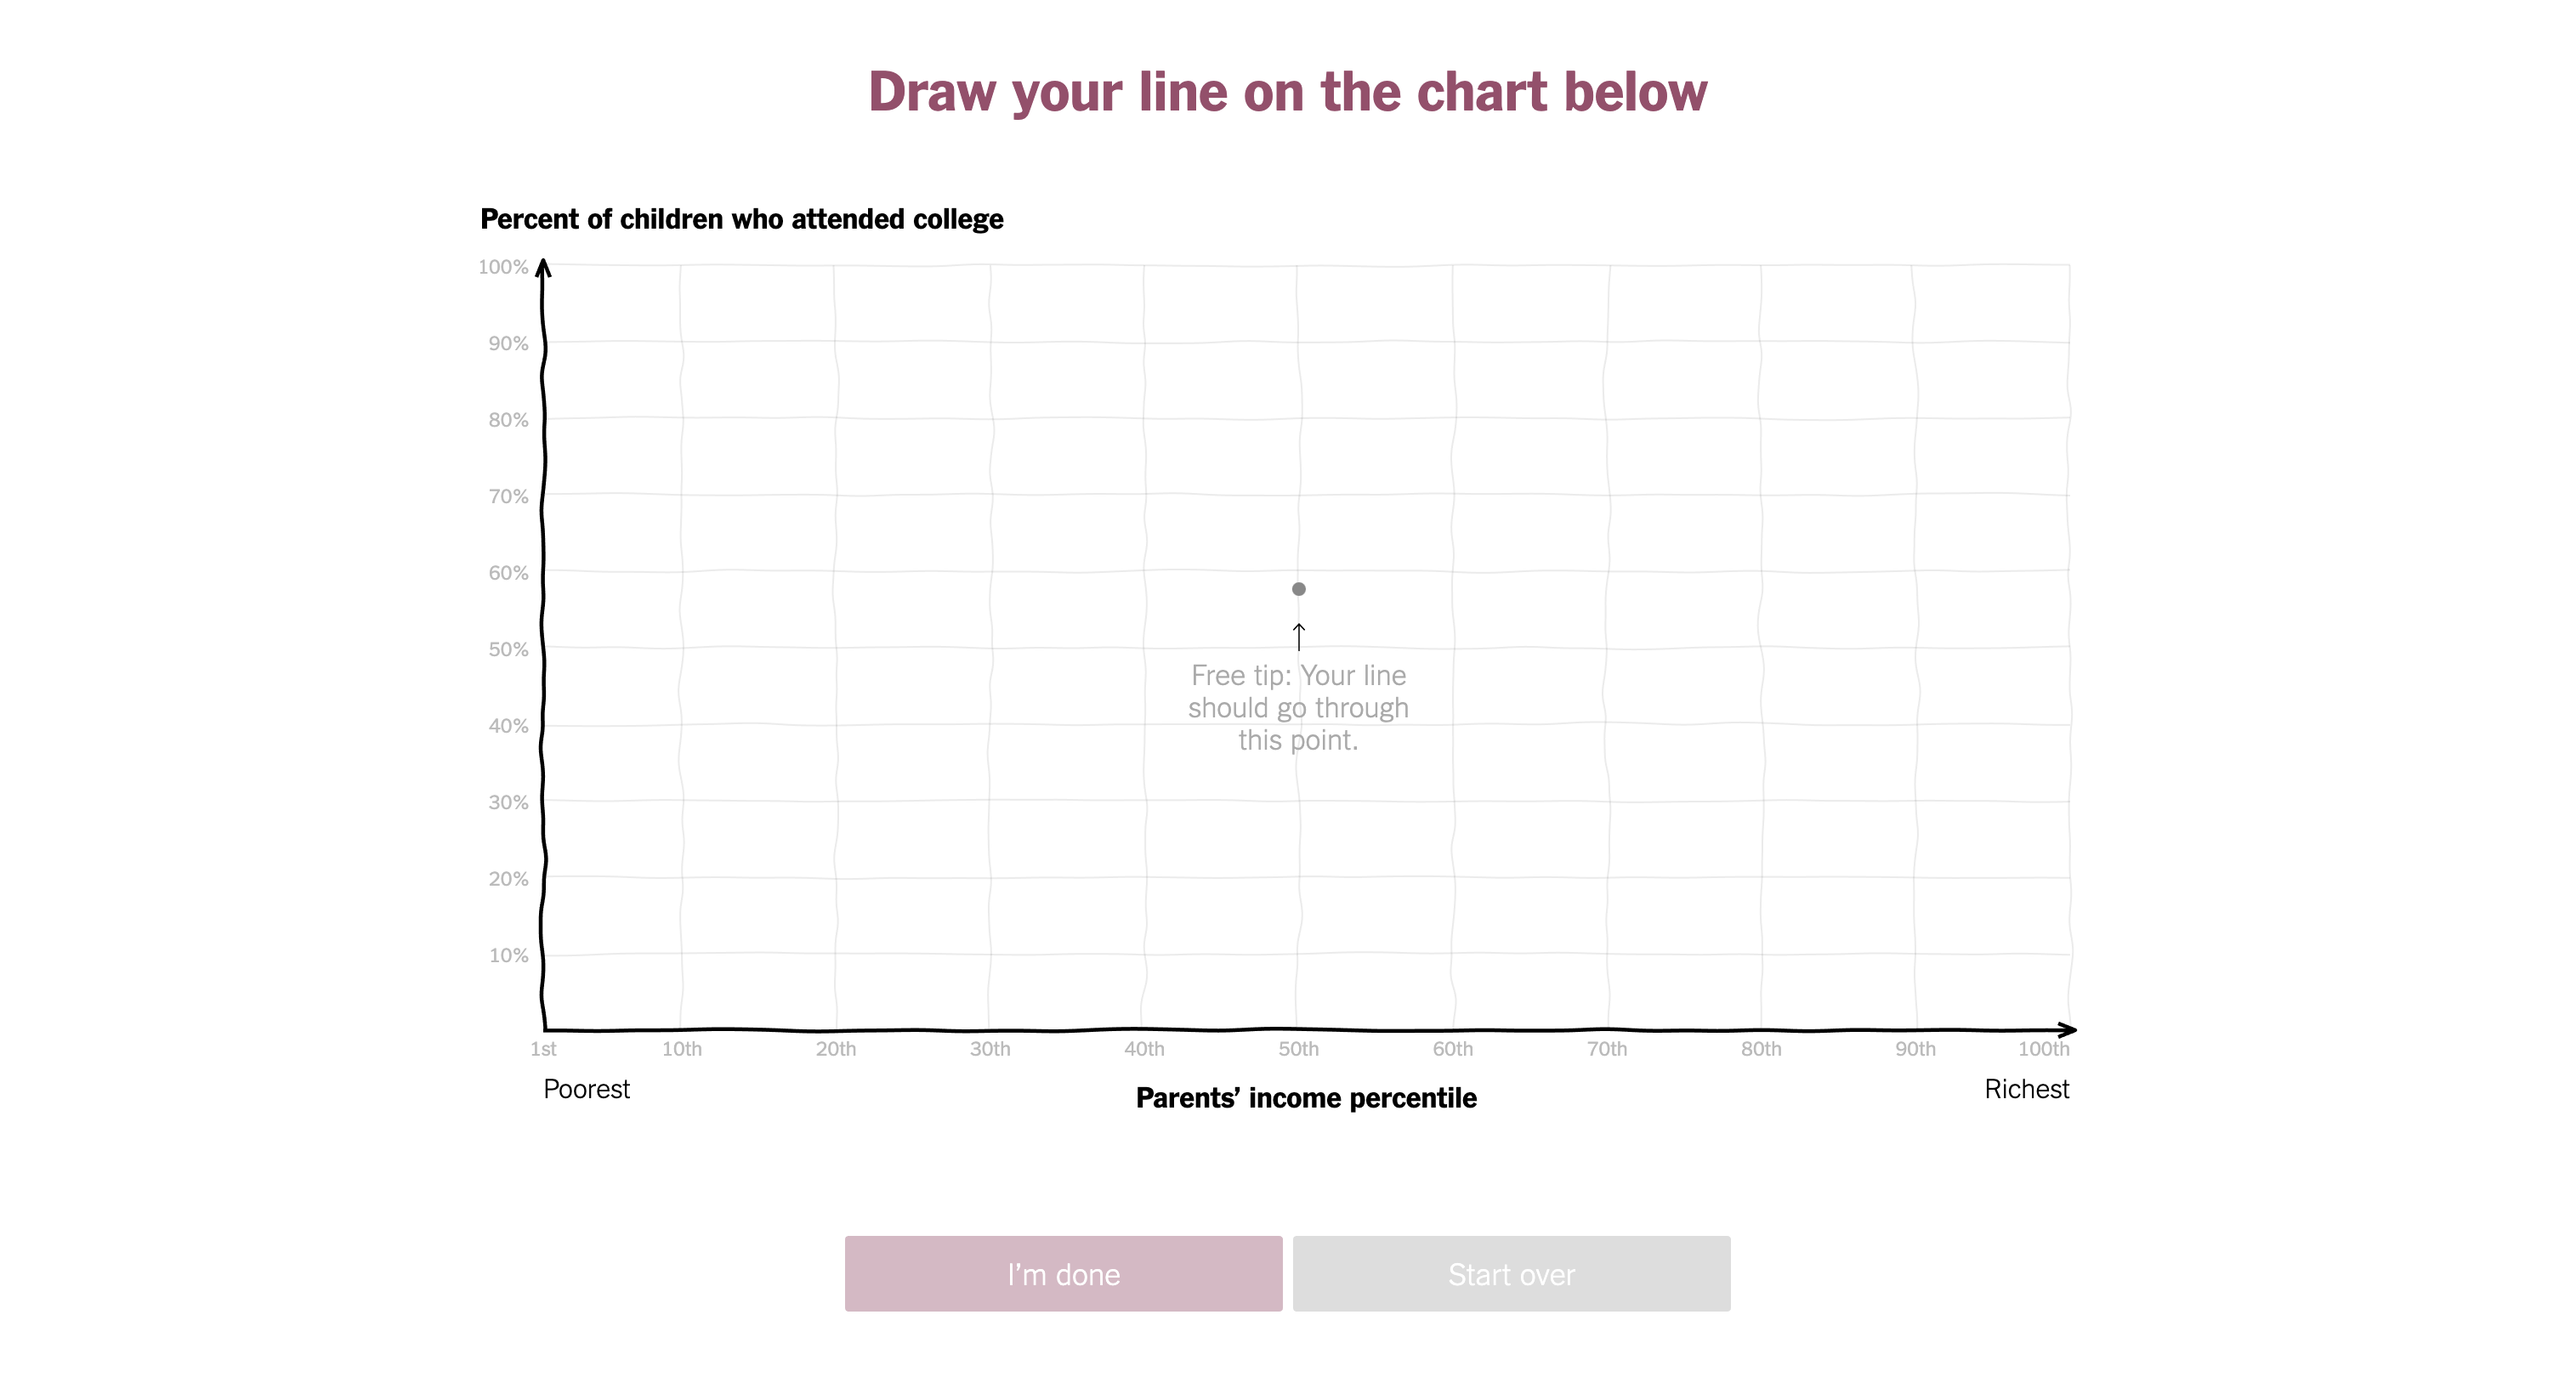Click the 100th percentile axis label
This screenshot has width=2576, height=1394.
(2043, 1049)
